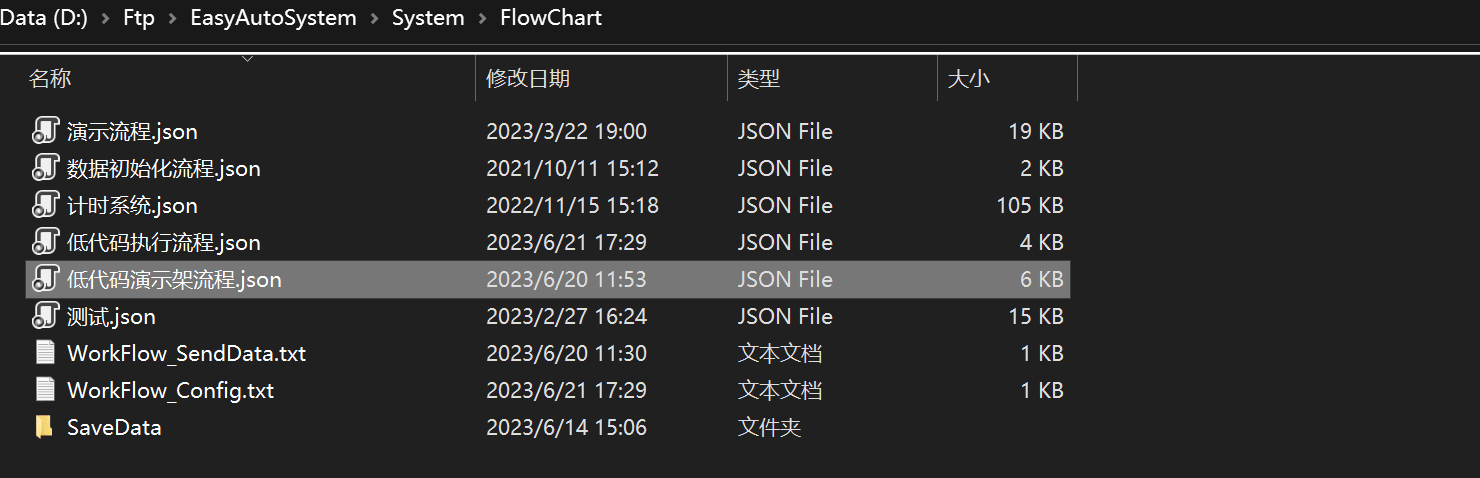The width and height of the screenshot is (1480, 478).
Task: Sort files by 大小 column header
Action: 968,78
